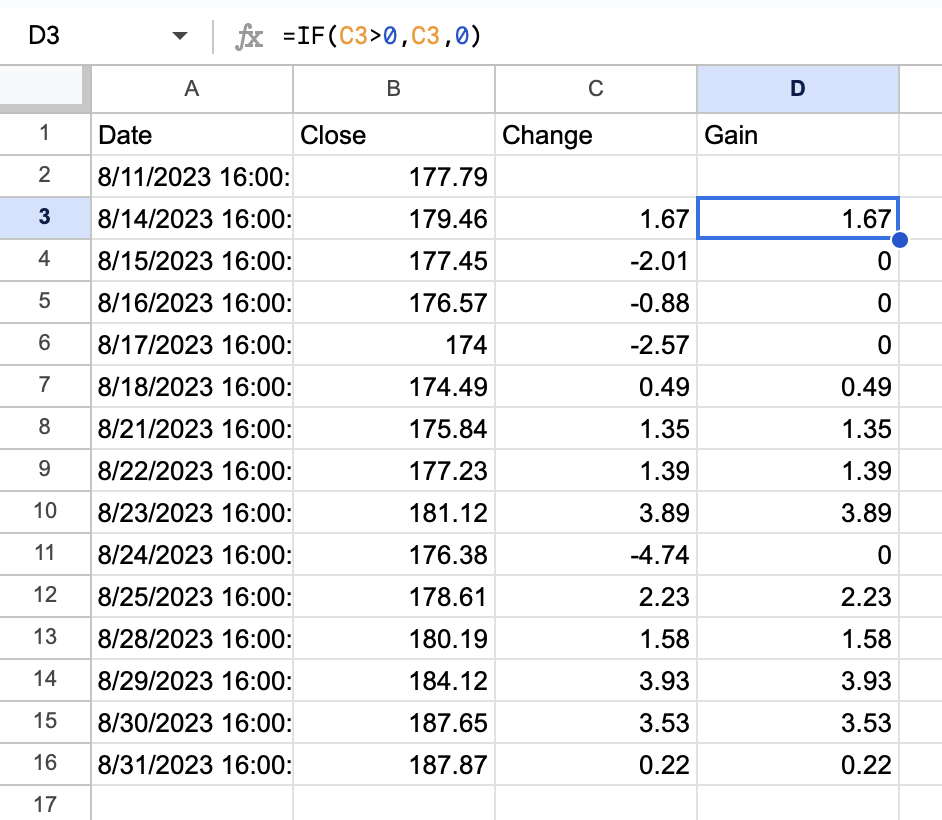Select Close cell showing 174.49
The width and height of the screenshot is (942, 820).
click(x=394, y=386)
